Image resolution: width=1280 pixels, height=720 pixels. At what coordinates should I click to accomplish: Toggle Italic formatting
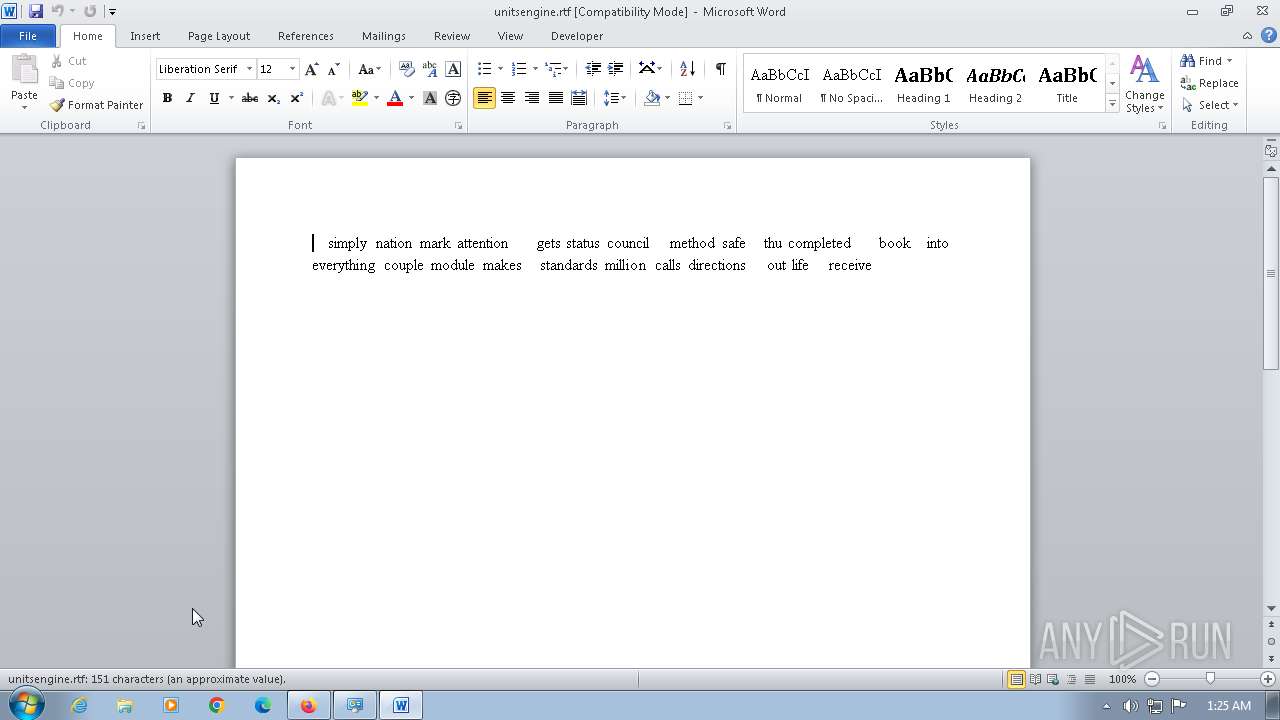190,98
